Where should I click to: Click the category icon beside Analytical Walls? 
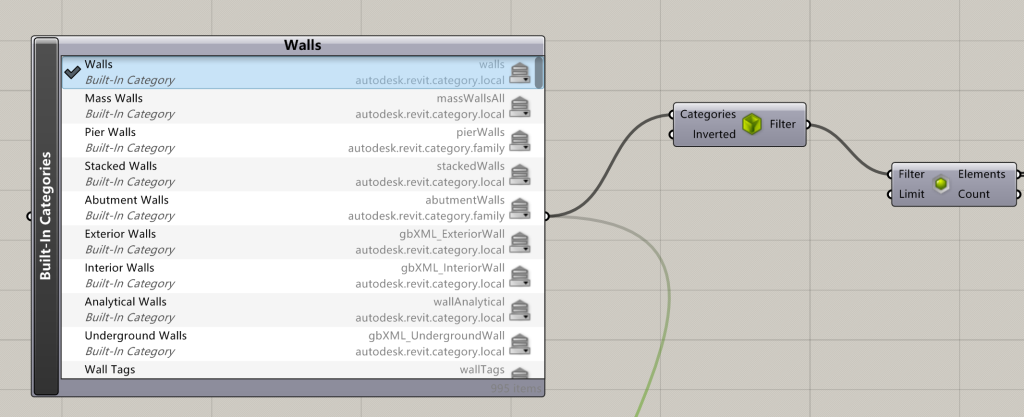click(x=520, y=310)
